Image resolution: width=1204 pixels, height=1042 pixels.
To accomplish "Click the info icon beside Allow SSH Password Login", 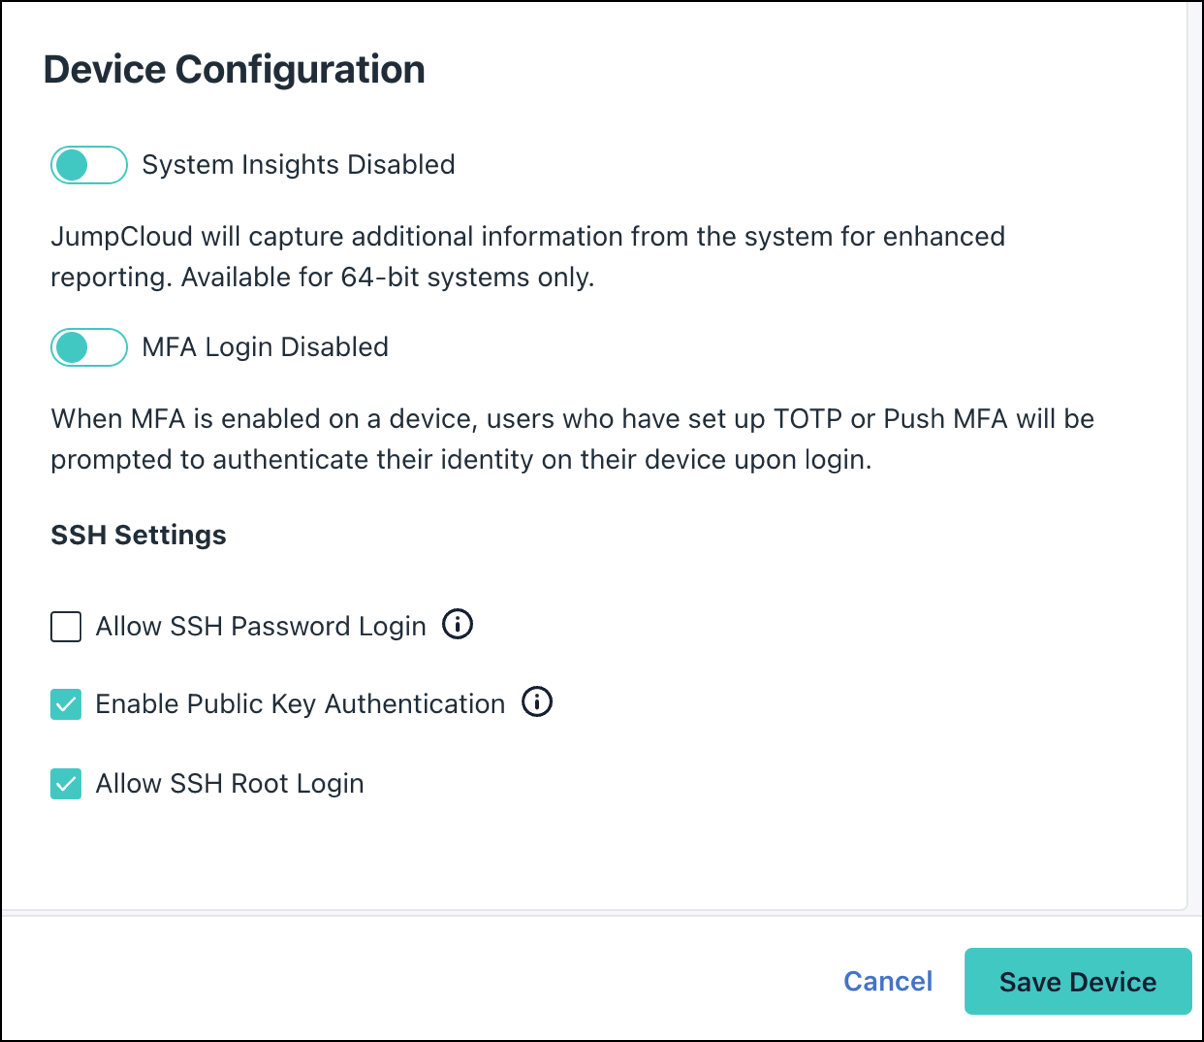I will tap(458, 625).
